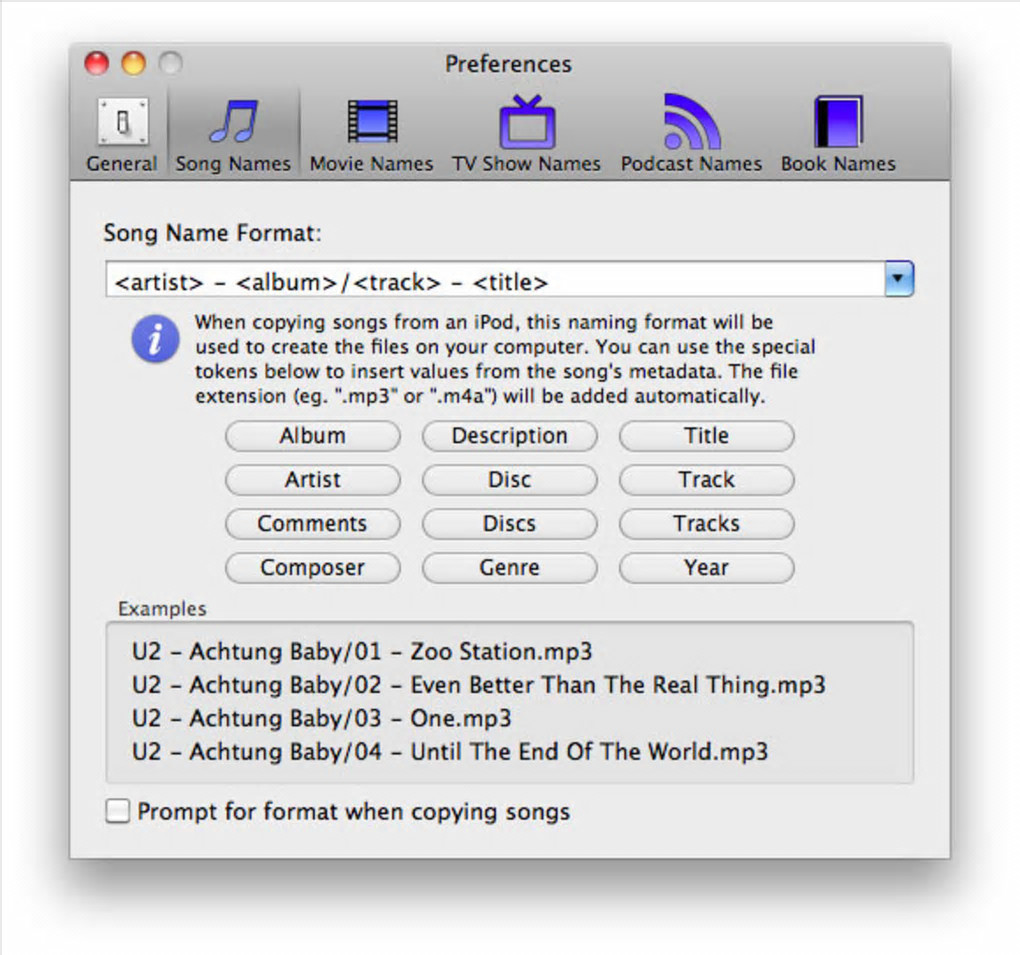Open the Podcast Names RSS icon
The image size is (1020, 955).
[691, 121]
